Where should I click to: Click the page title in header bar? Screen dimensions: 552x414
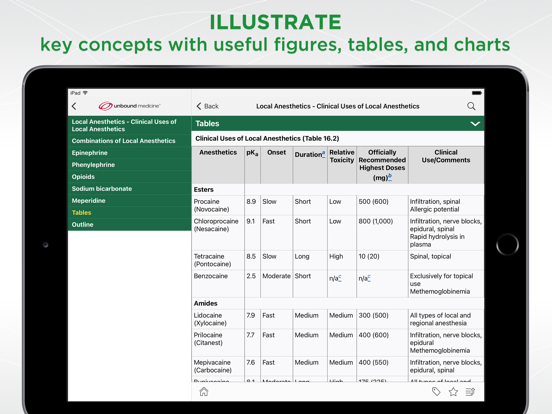[338, 106]
